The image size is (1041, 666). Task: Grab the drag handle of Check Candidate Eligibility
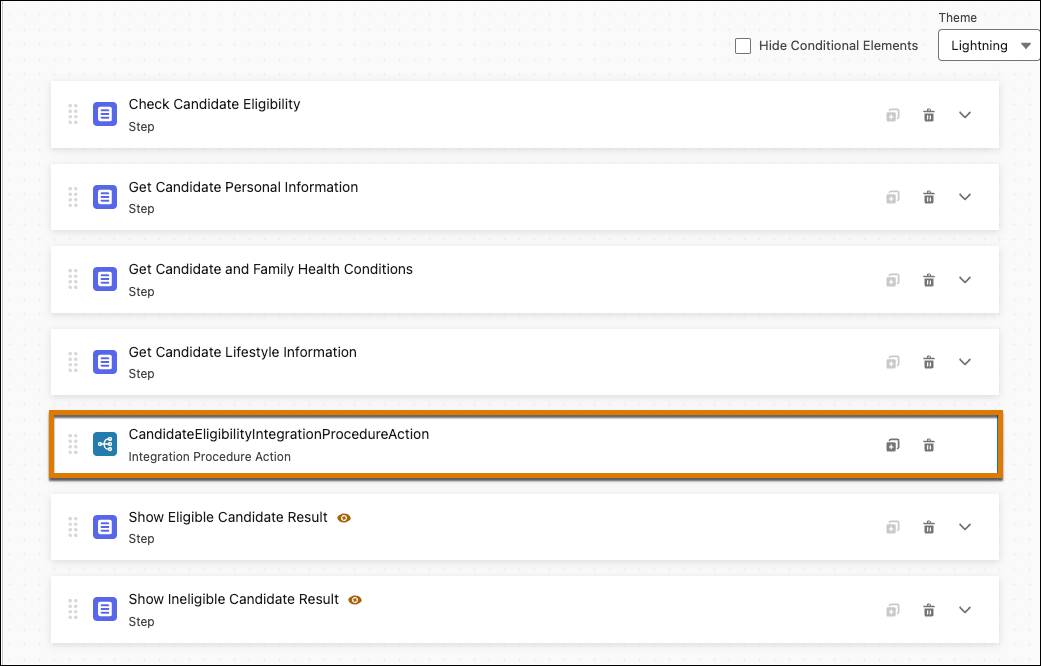click(73, 114)
